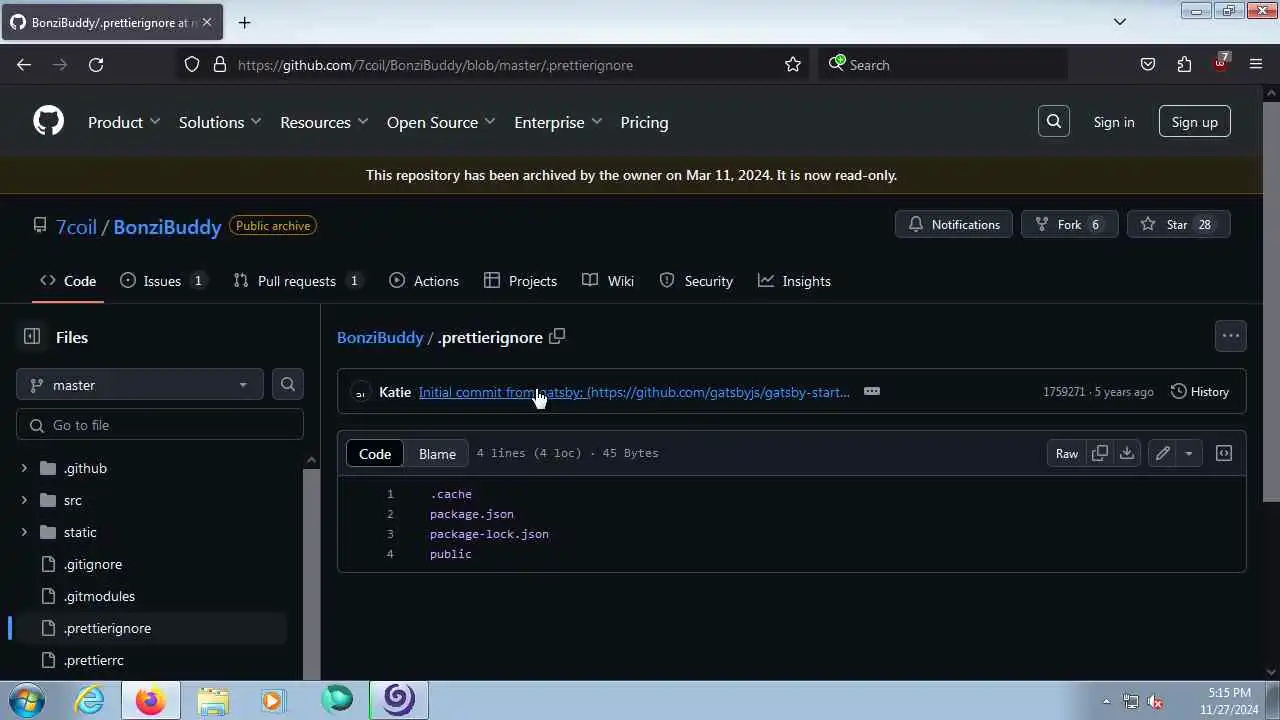The height and width of the screenshot is (720, 1280).
Task: View the Raw file button
Action: pyautogui.click(x=1067, y=453)
